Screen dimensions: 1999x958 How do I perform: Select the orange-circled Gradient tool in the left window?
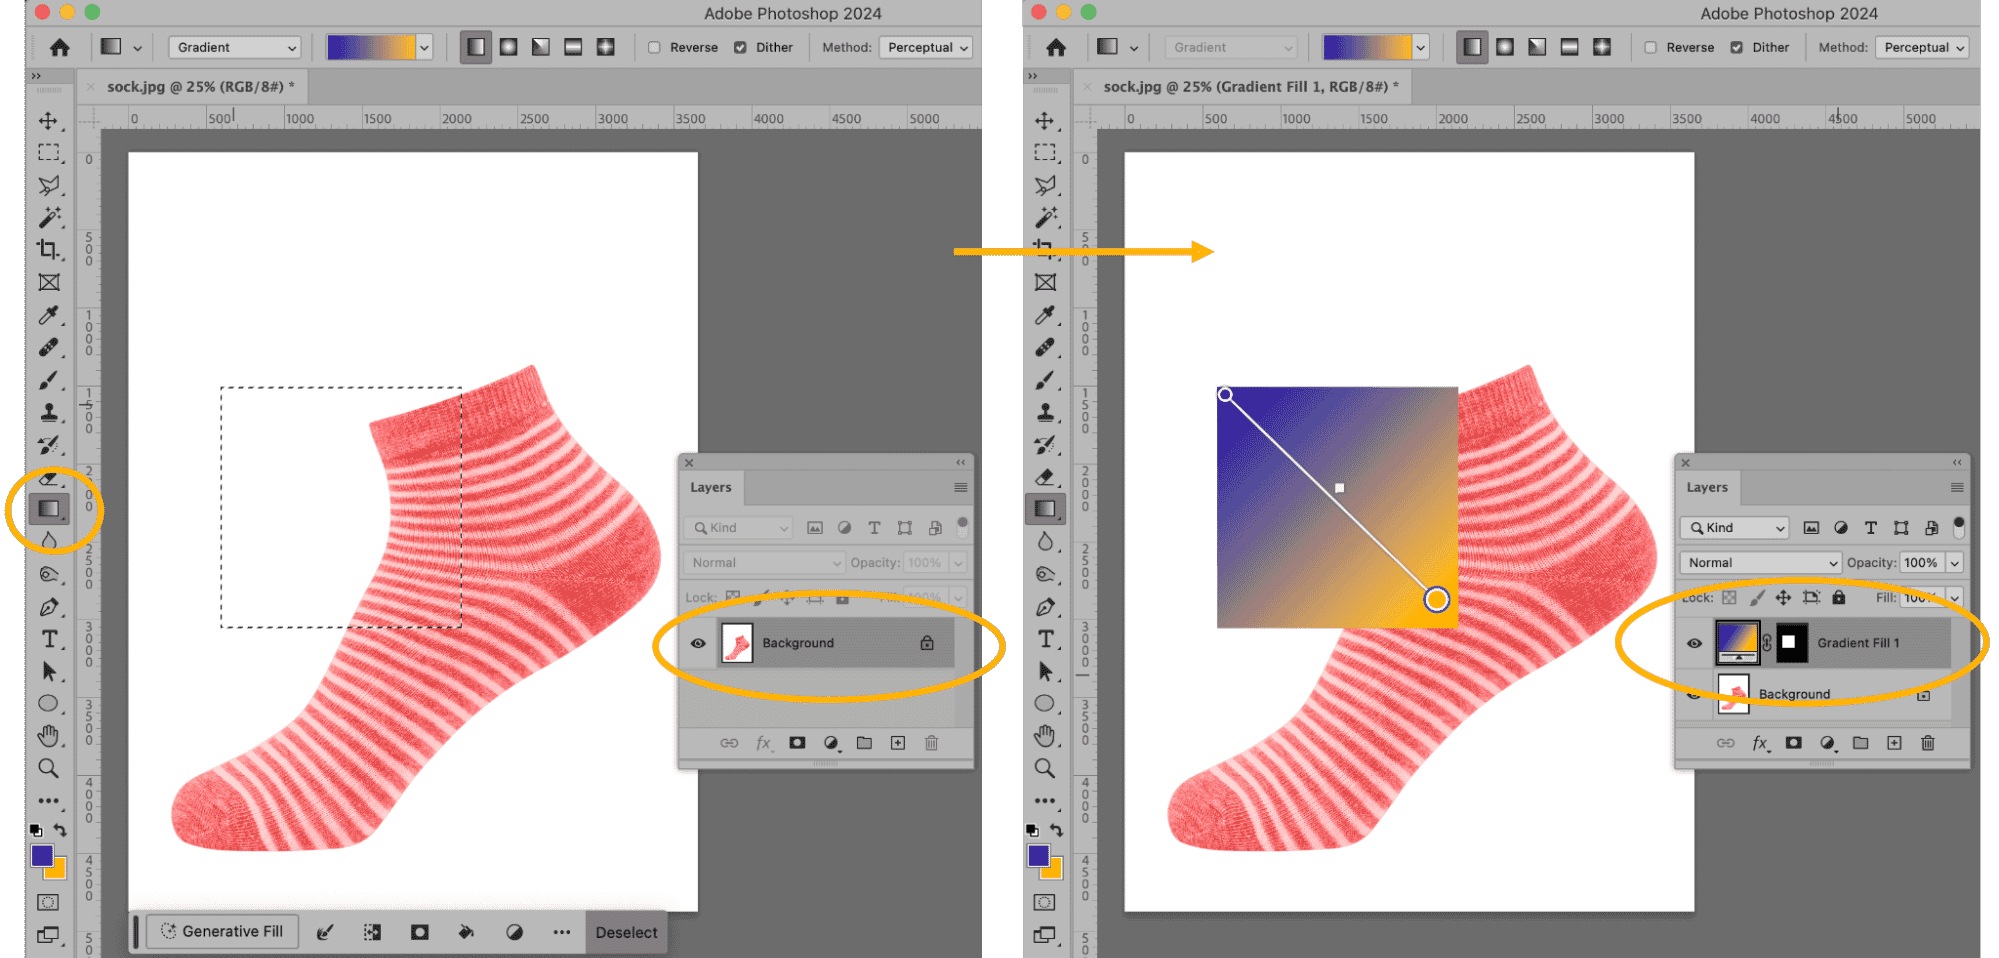[49, 508]
